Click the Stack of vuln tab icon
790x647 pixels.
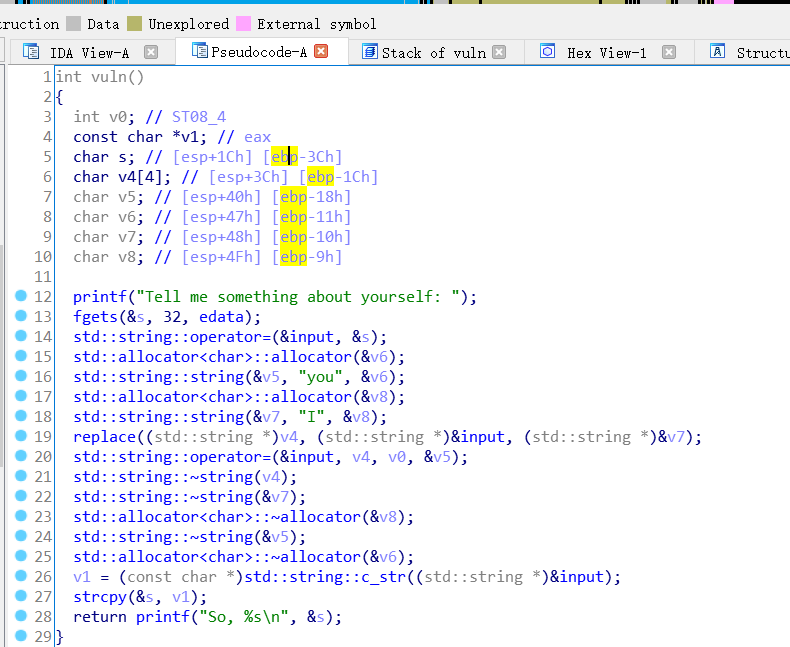tap(370, 52)
